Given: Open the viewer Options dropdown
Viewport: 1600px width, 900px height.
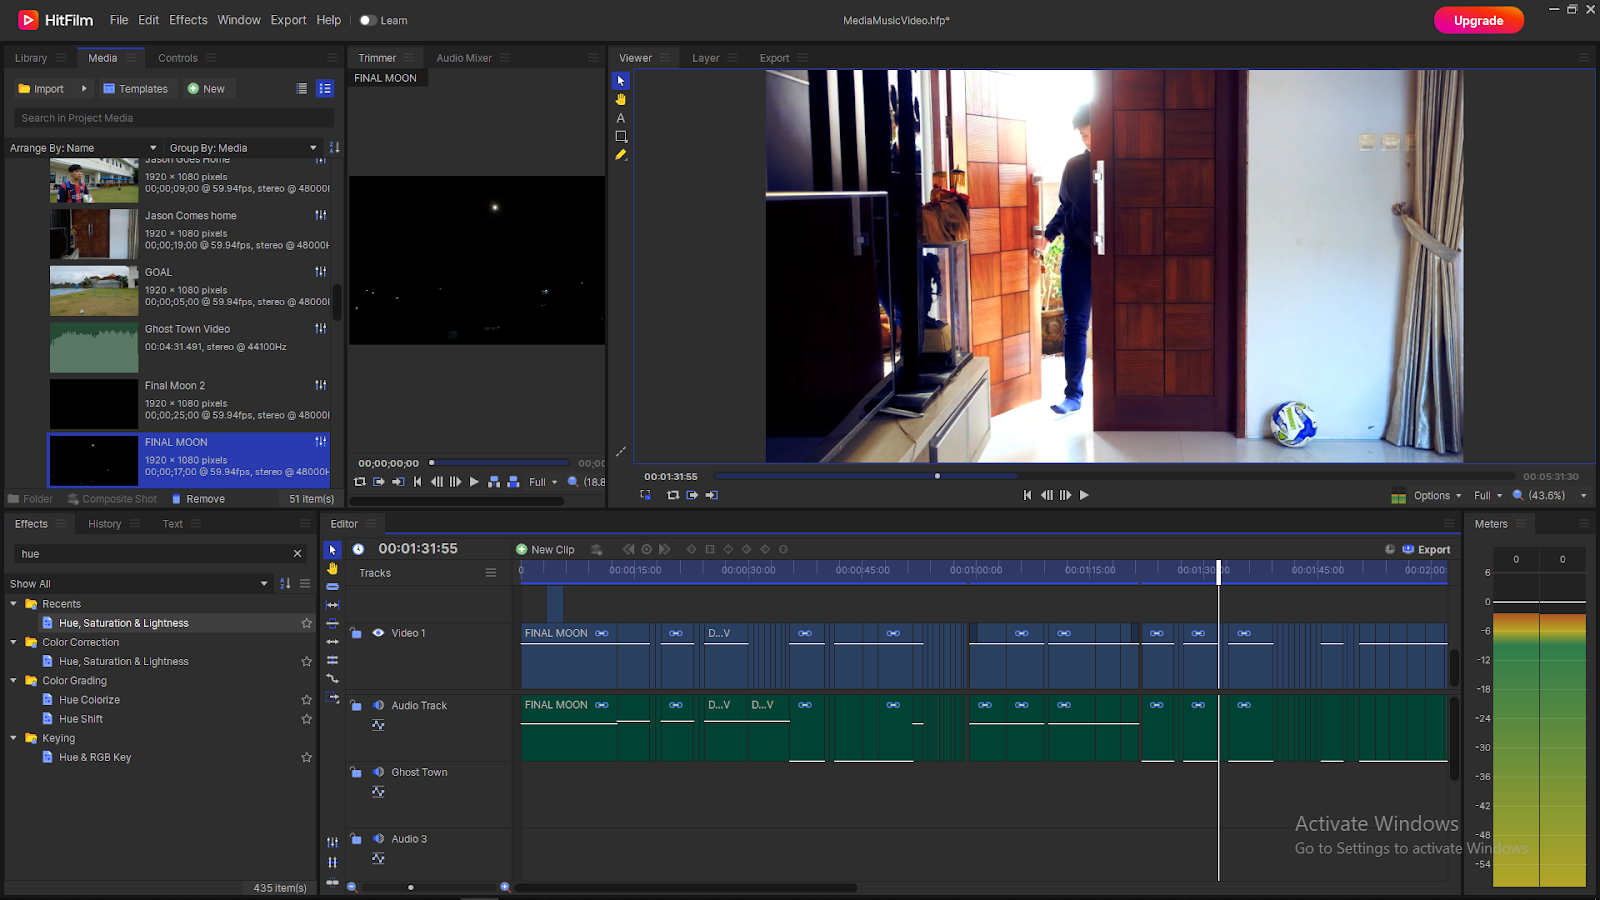Looking at the screenshot, I should pyautogui.click(x=1437, y=496).
